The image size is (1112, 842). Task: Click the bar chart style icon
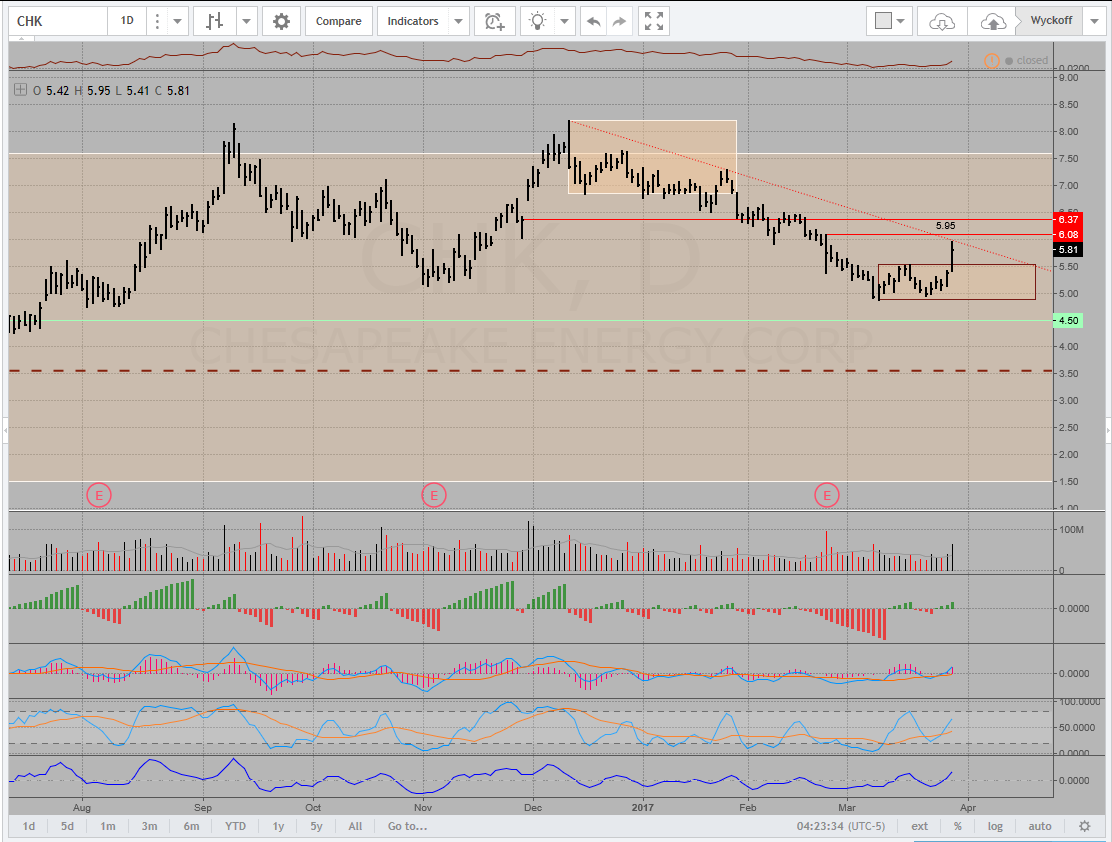pyautogui.click(x=214, y=21)
